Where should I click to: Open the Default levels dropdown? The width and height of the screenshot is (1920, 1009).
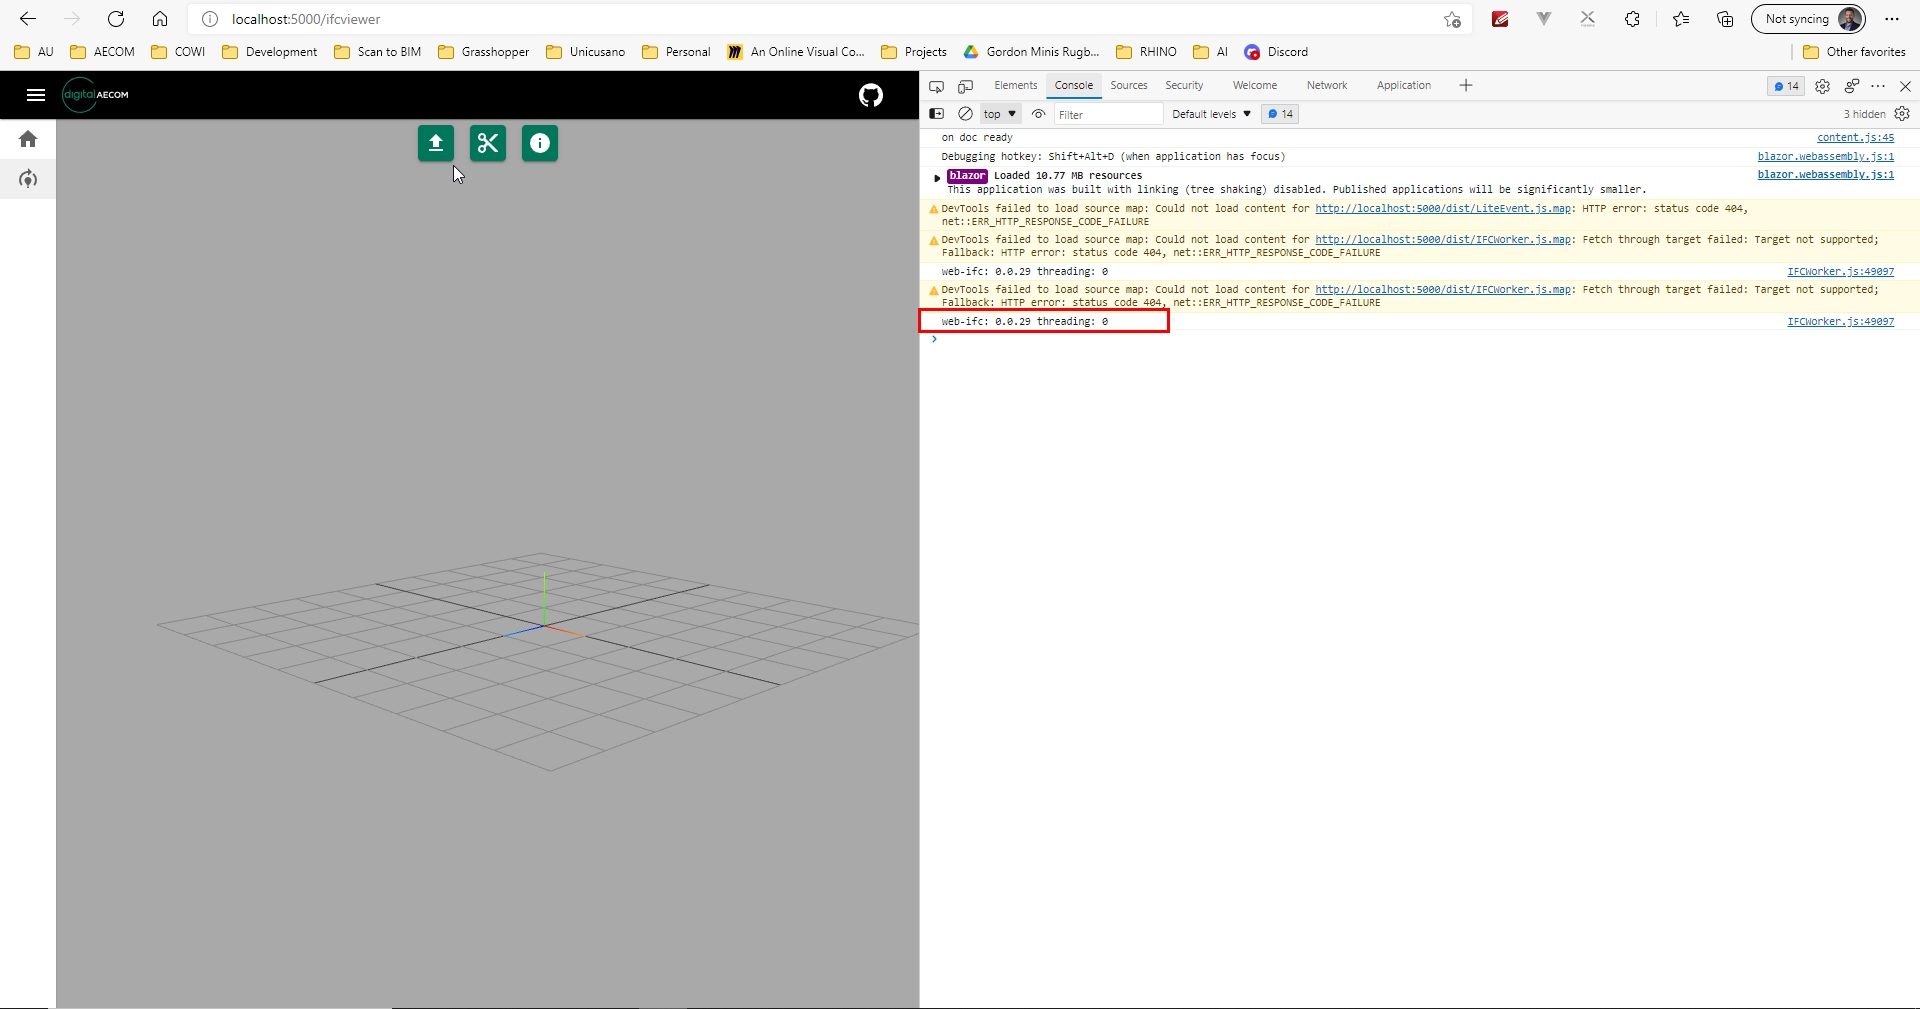(1211, 114)
